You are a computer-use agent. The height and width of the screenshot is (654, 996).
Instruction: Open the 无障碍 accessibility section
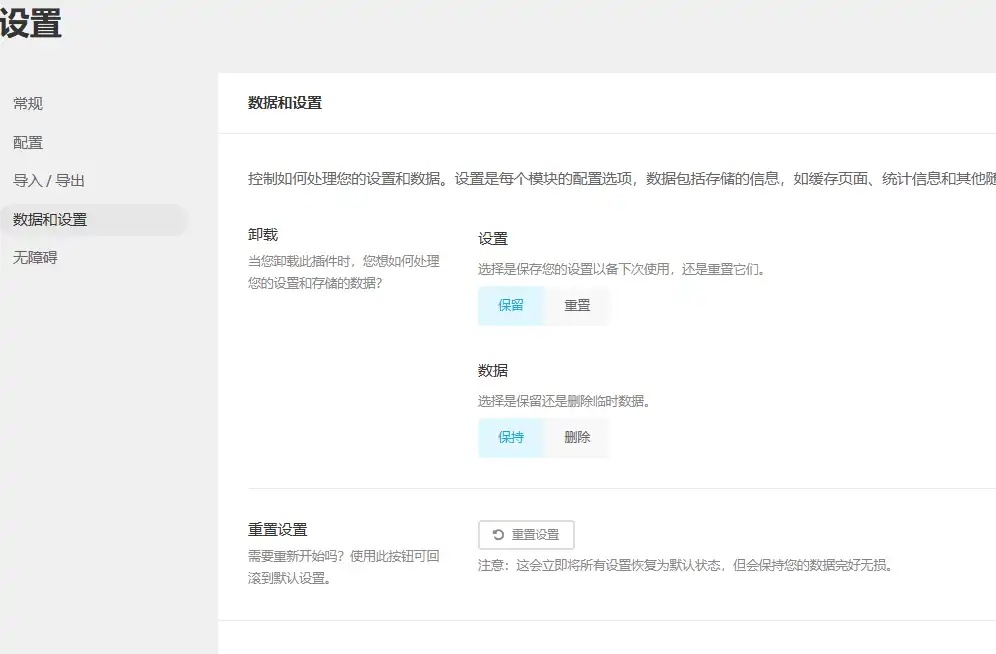[x=34, y=259]
